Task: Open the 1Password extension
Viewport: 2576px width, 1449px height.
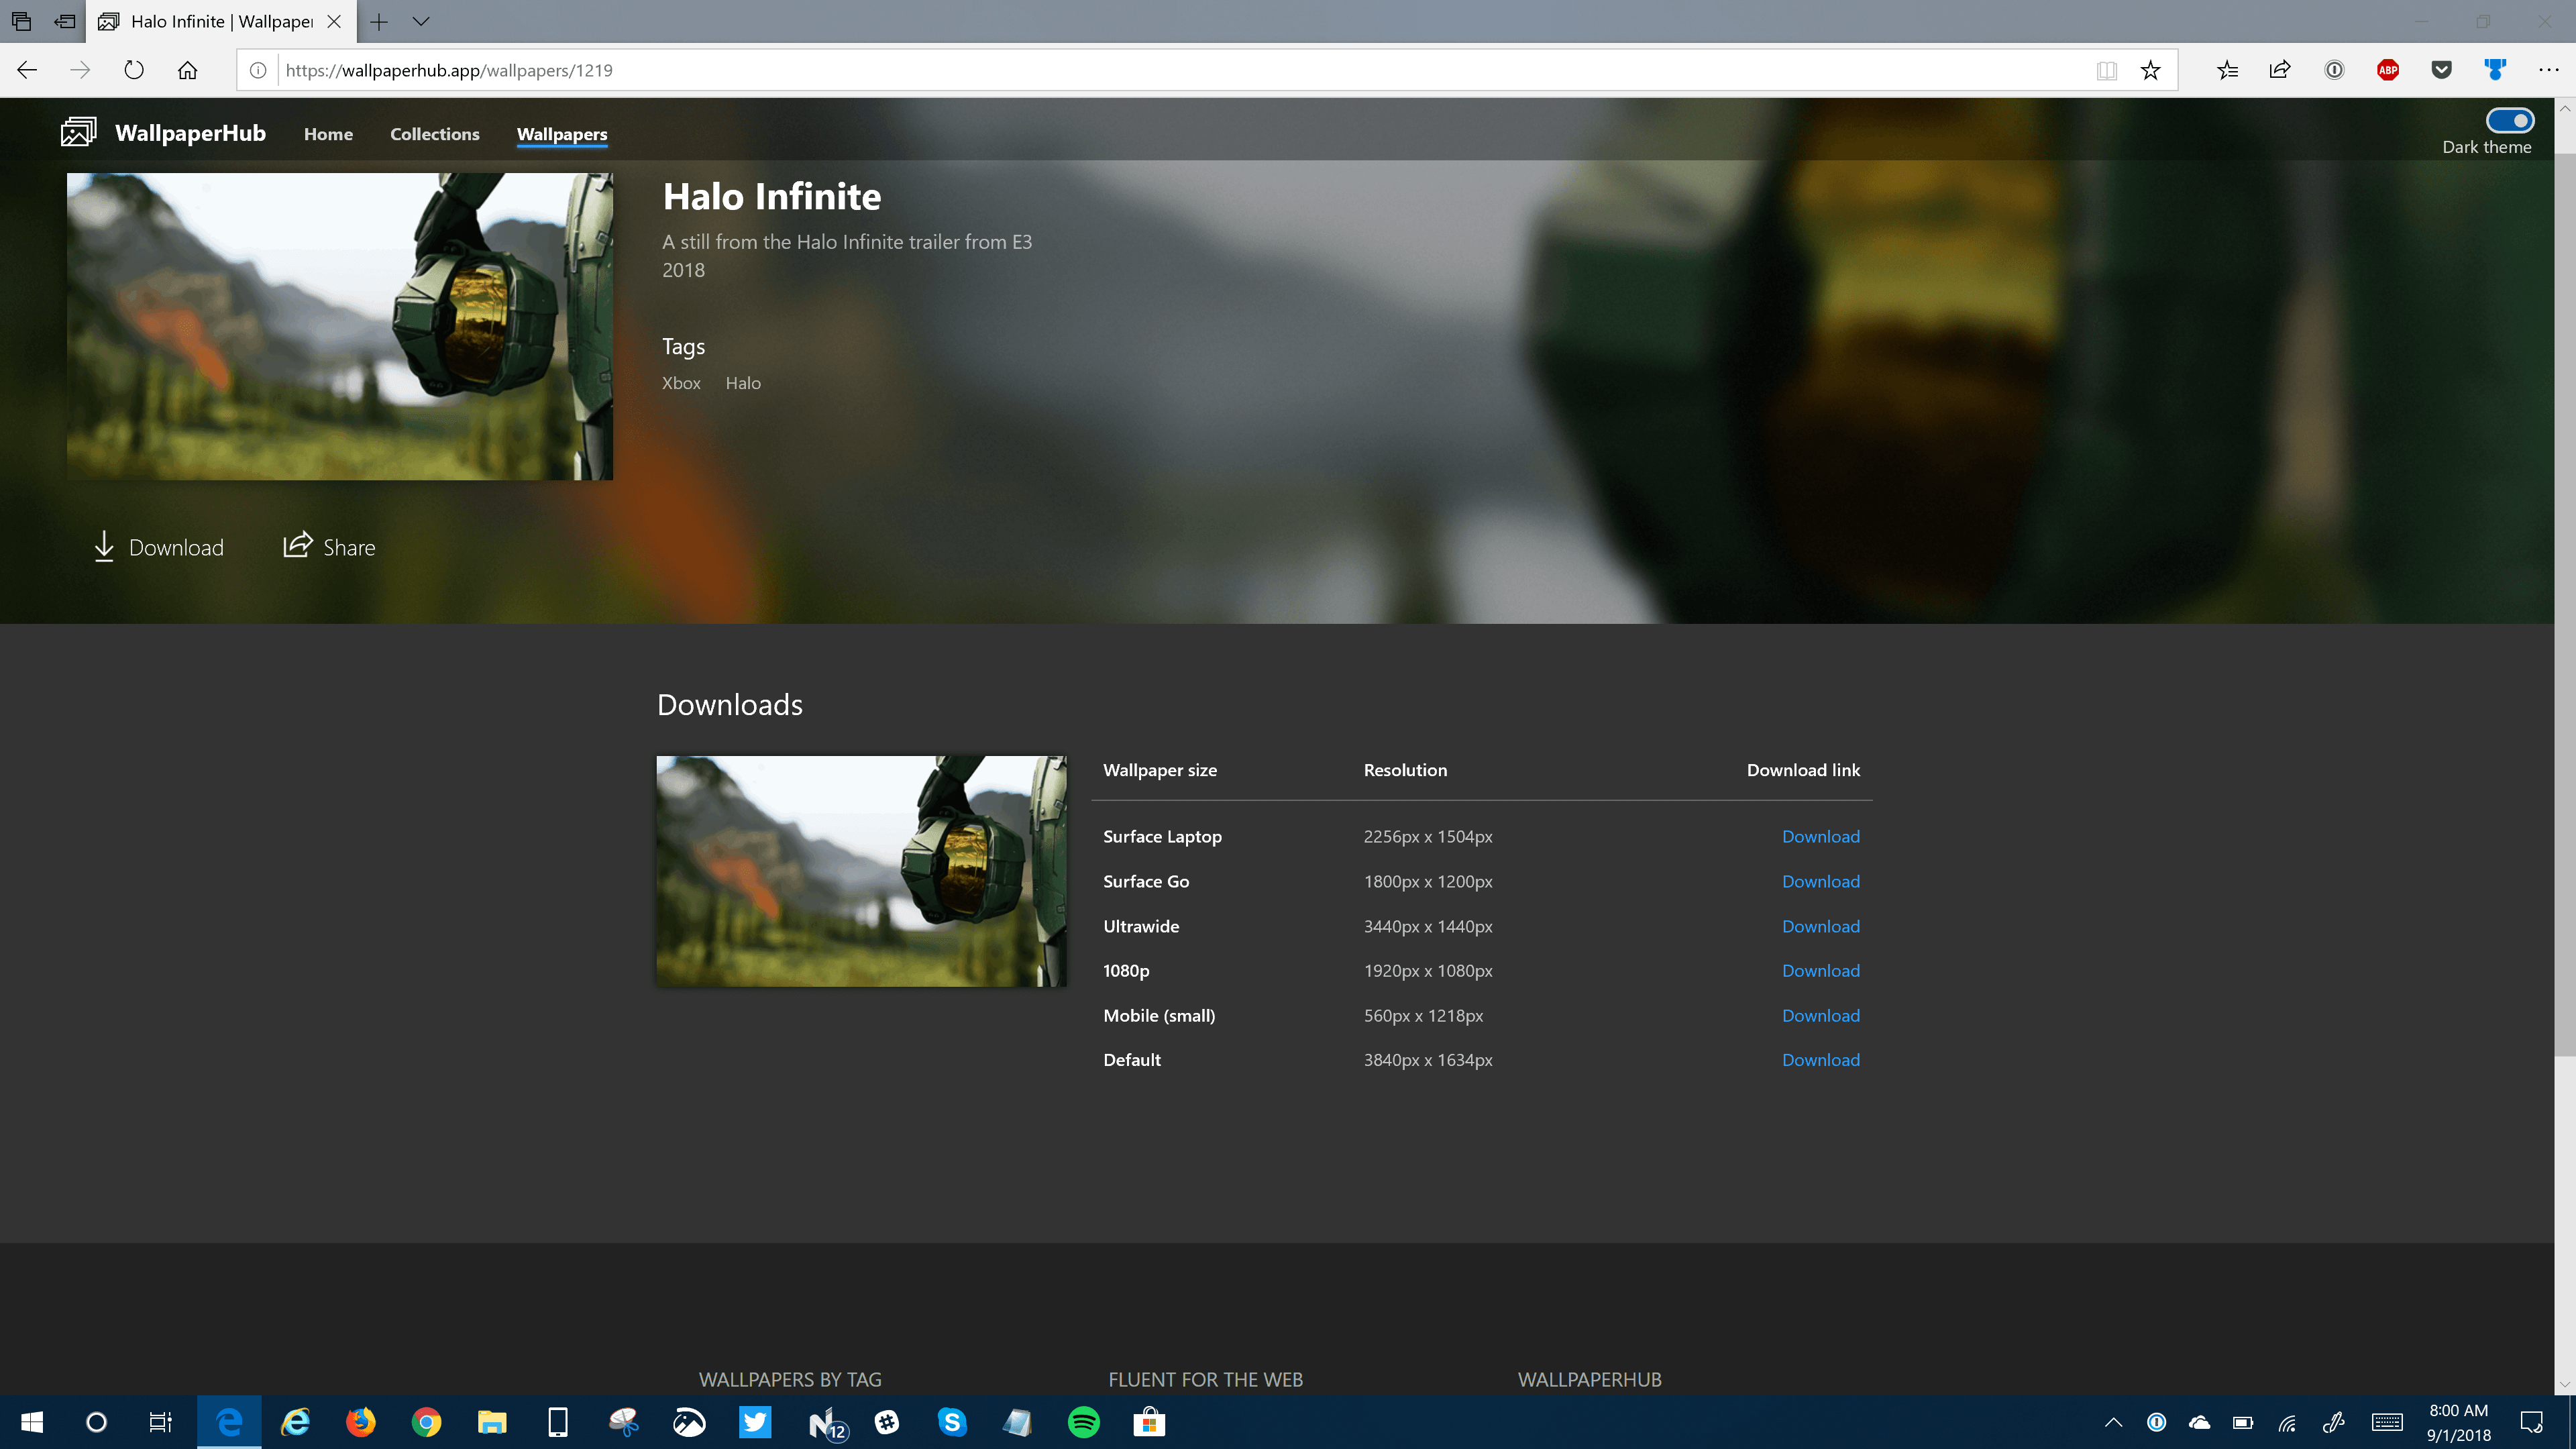Action: coord(2333,69)
